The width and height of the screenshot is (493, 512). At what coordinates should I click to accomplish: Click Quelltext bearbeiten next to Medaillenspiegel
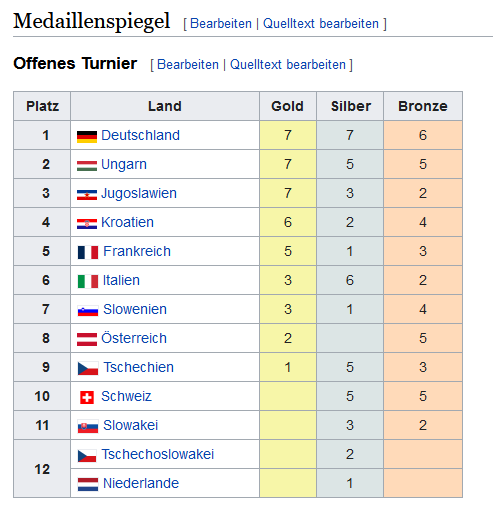click(x=321, y=24)
